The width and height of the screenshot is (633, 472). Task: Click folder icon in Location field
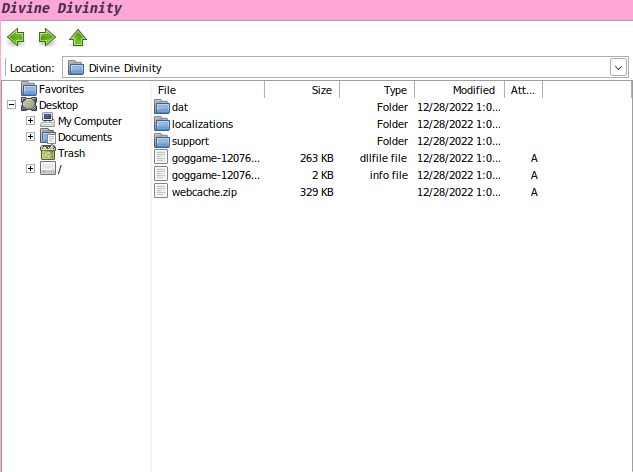[x=75, y=67]
